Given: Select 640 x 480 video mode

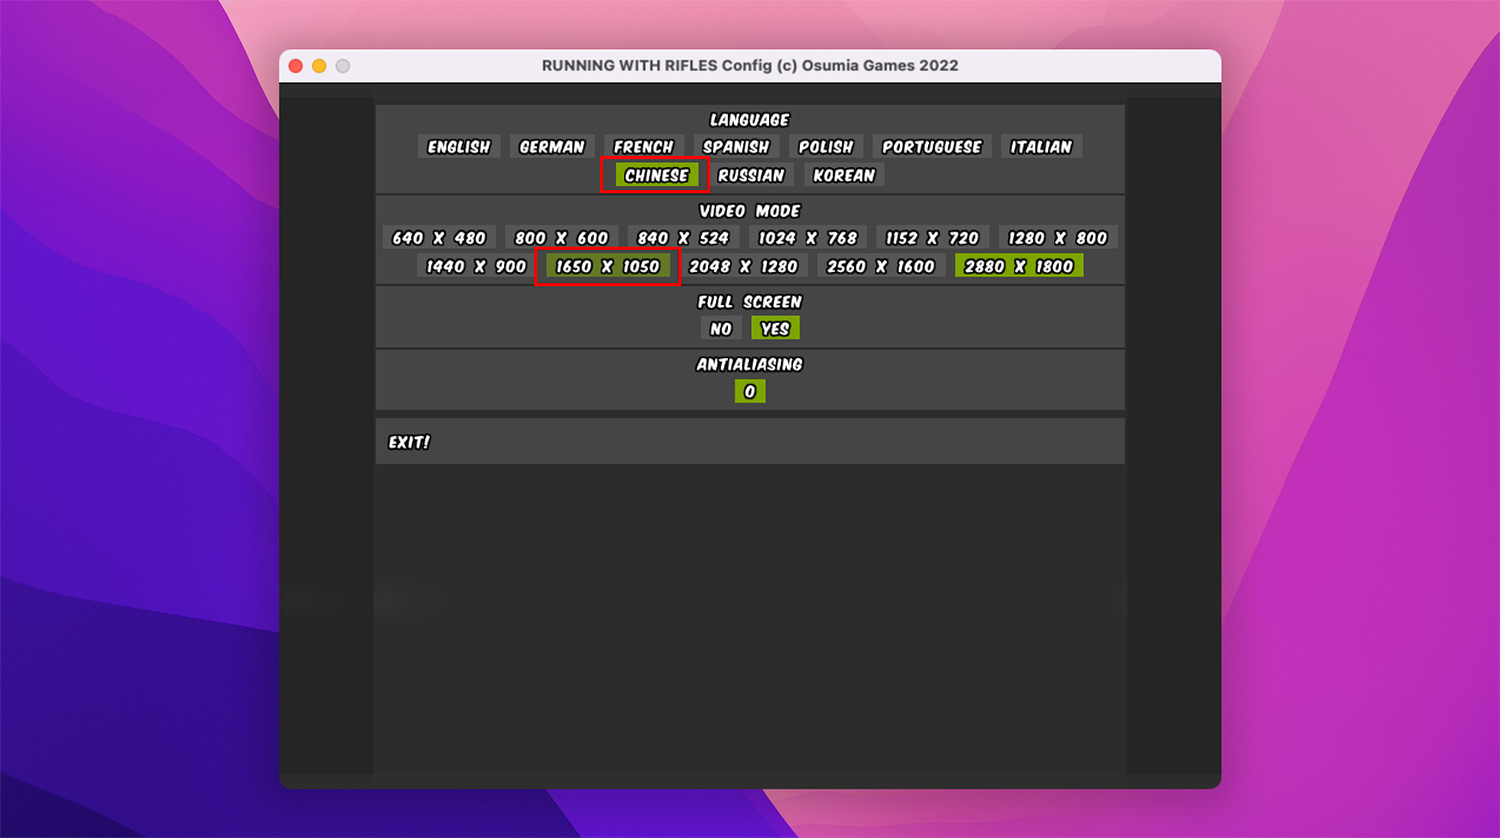Looking at the screenshot, I should 439,238.
